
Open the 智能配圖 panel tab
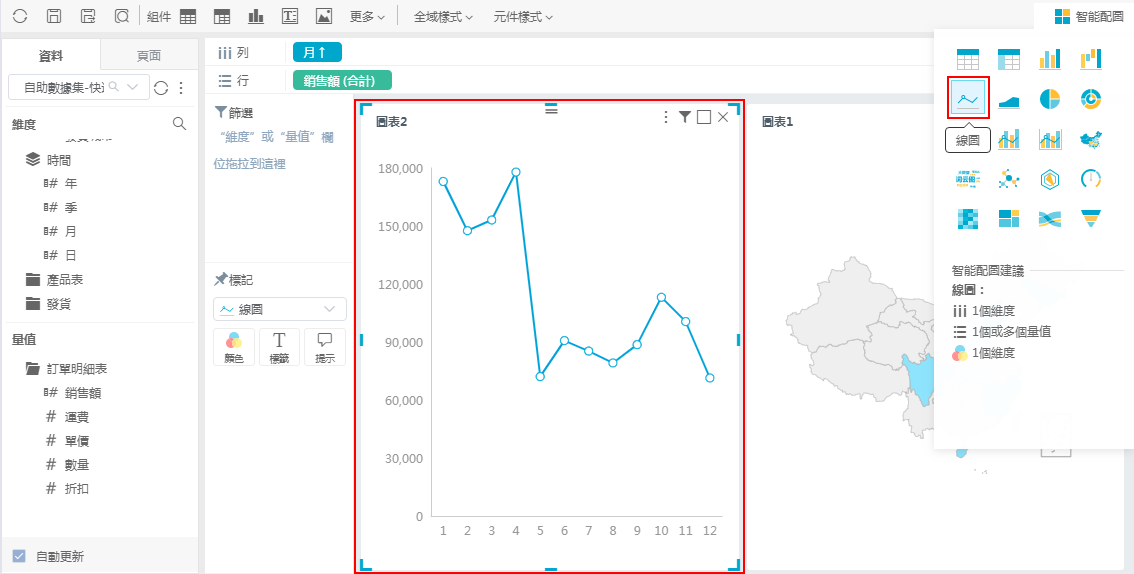pos(1089,17)
